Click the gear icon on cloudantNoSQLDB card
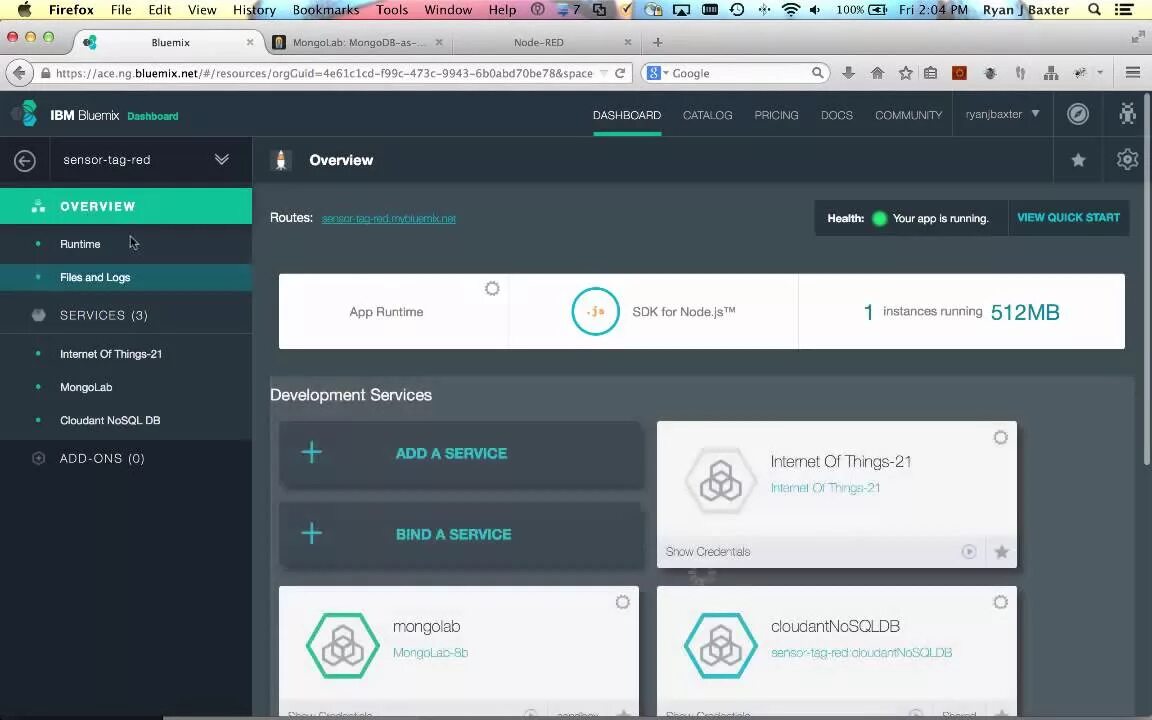1152x720 pixels. coord(1001,602)
